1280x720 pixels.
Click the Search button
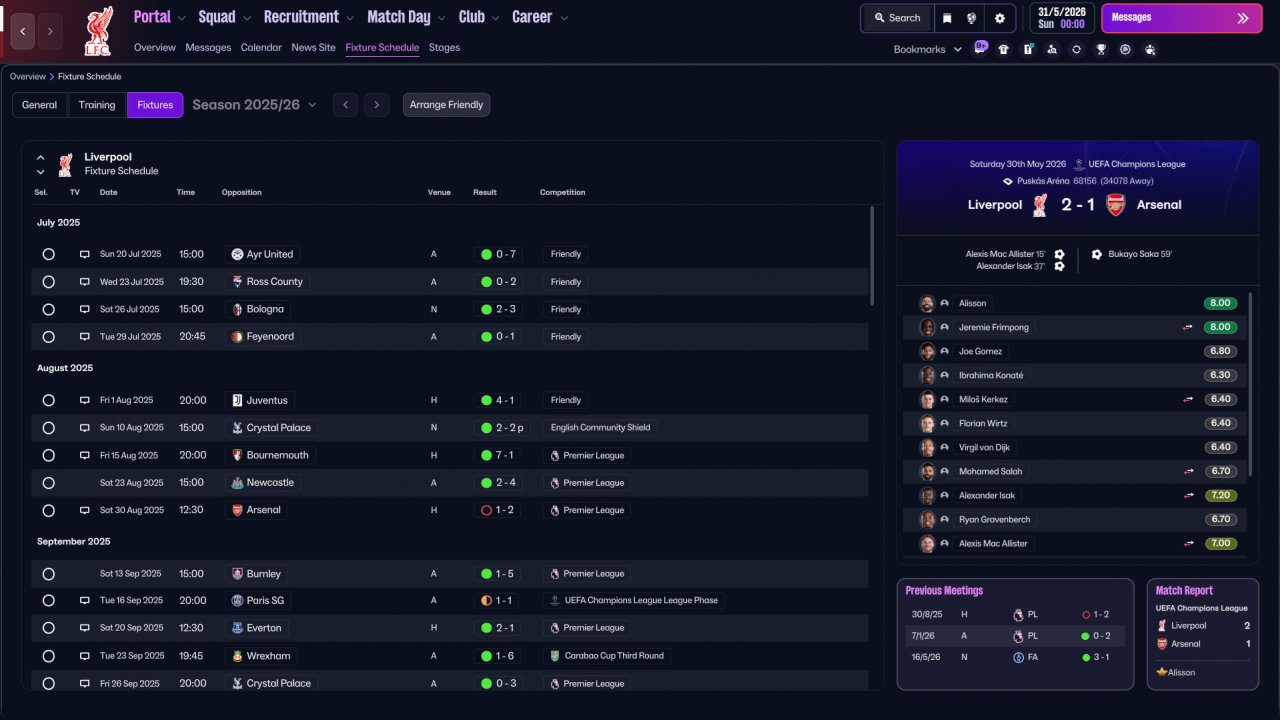(x=896, y=18)
